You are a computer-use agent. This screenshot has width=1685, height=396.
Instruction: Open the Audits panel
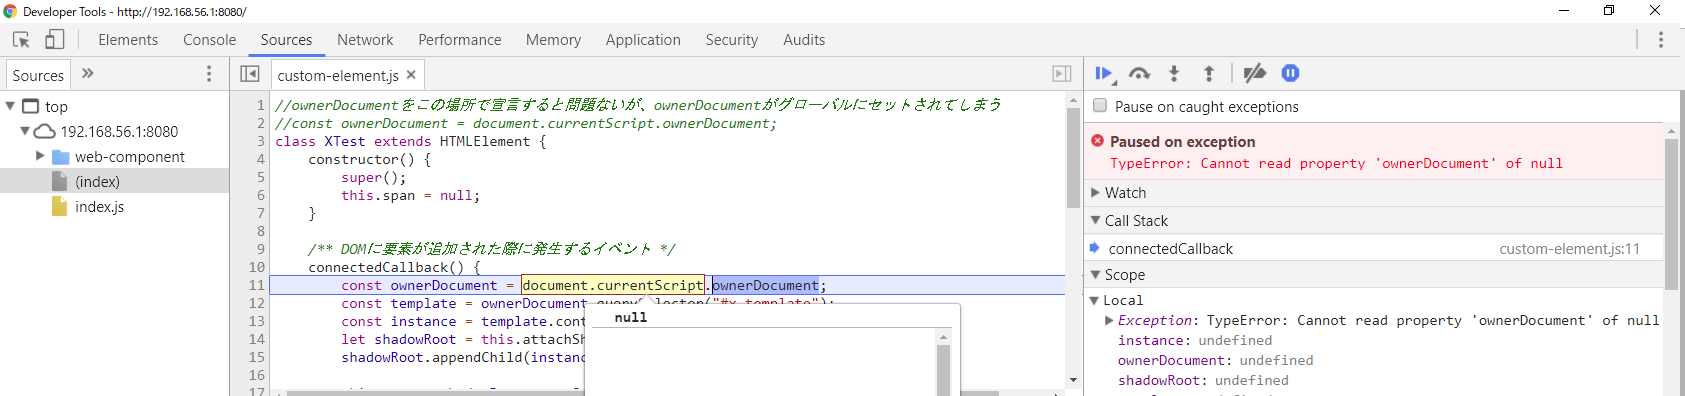804,40
